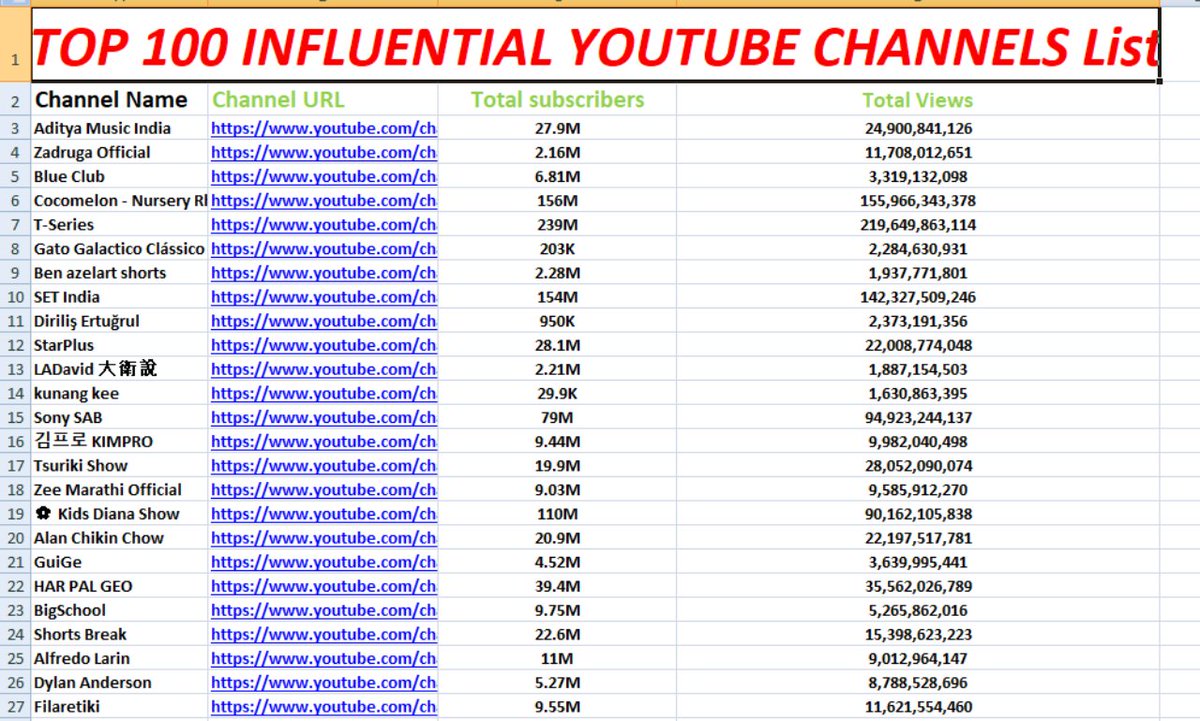The image size is (1200, 721).
Task: Select row 15 via its row header
Action: (x=15, y=417)
